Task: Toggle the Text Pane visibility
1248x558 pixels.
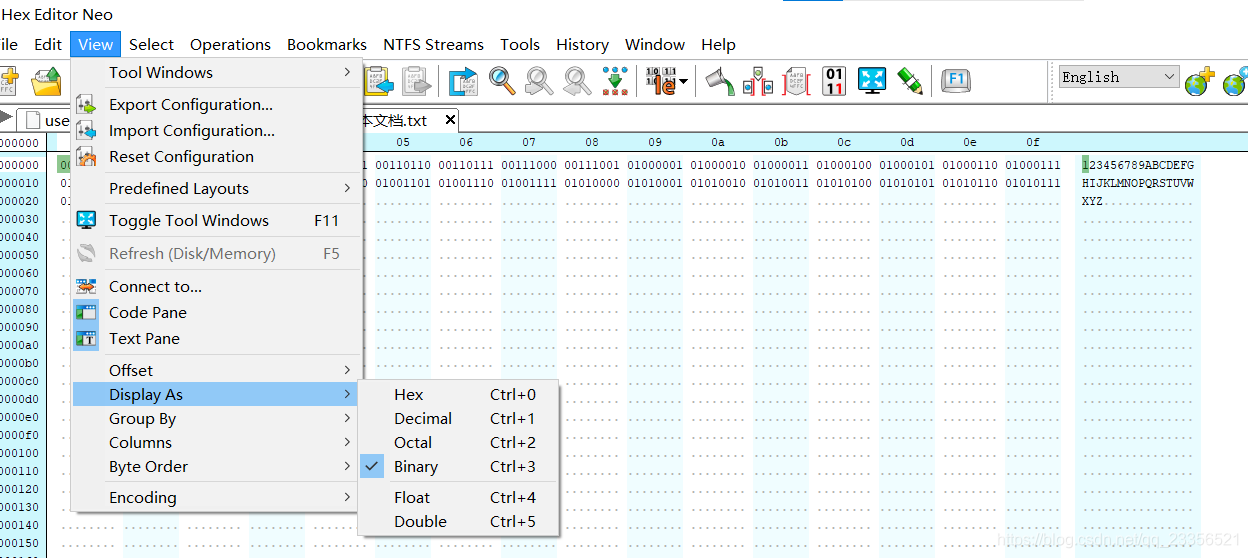Action: coord(217,338)
